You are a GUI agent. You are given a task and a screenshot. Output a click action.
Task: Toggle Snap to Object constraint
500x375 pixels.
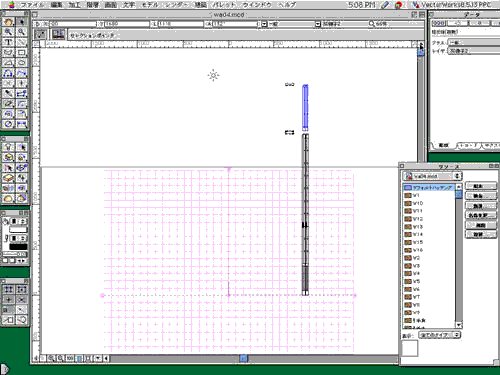pyautogui.click(x=21, y=289)
